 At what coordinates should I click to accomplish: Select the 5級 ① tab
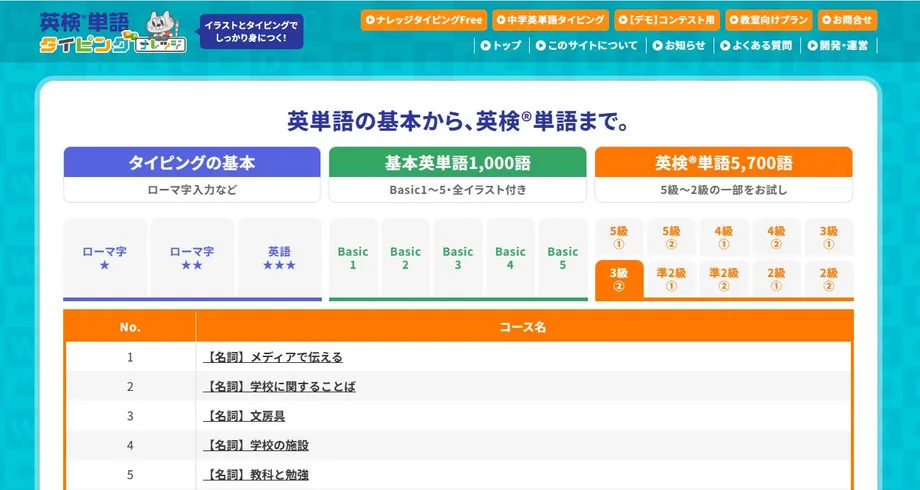click(619, 238)
